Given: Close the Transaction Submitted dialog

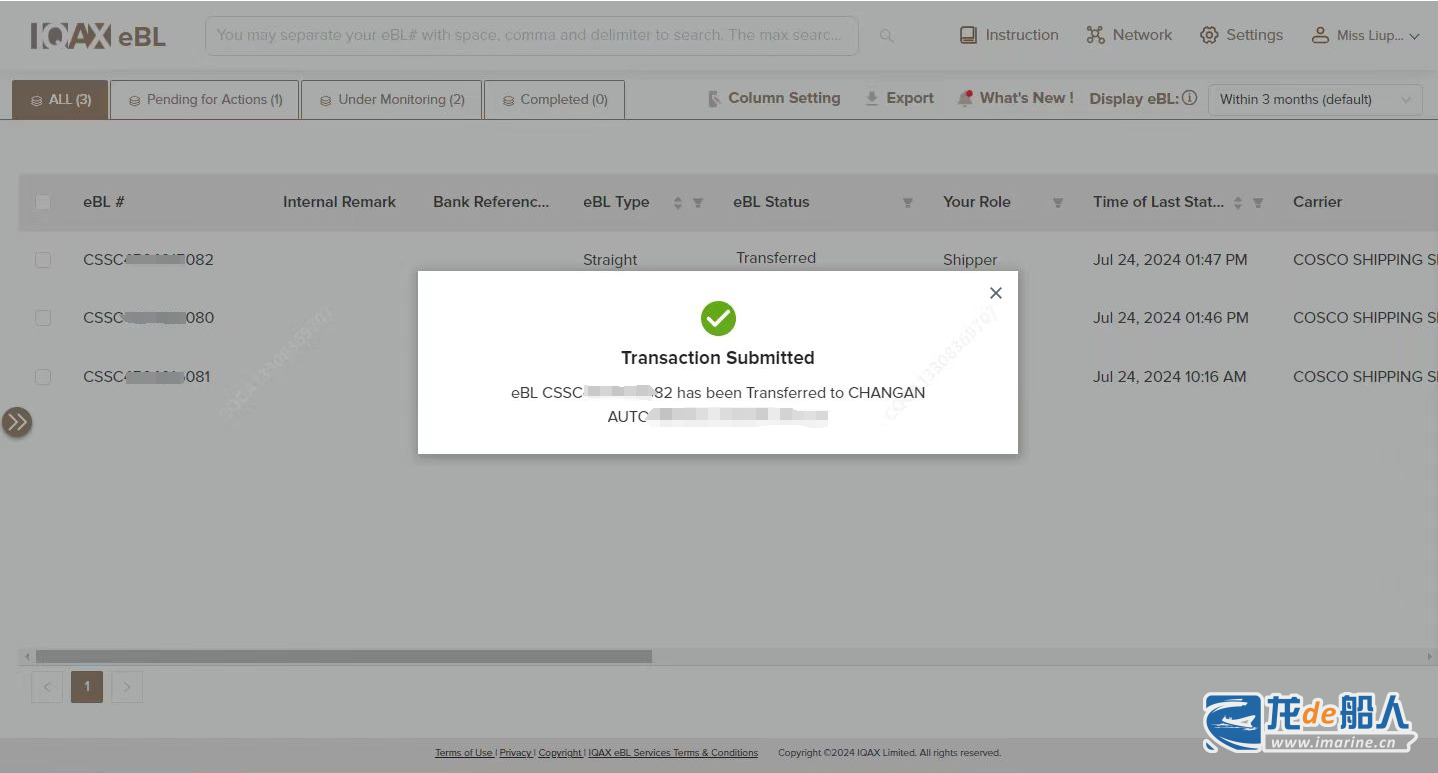Looking at the screenshot, I should (995, 293).
